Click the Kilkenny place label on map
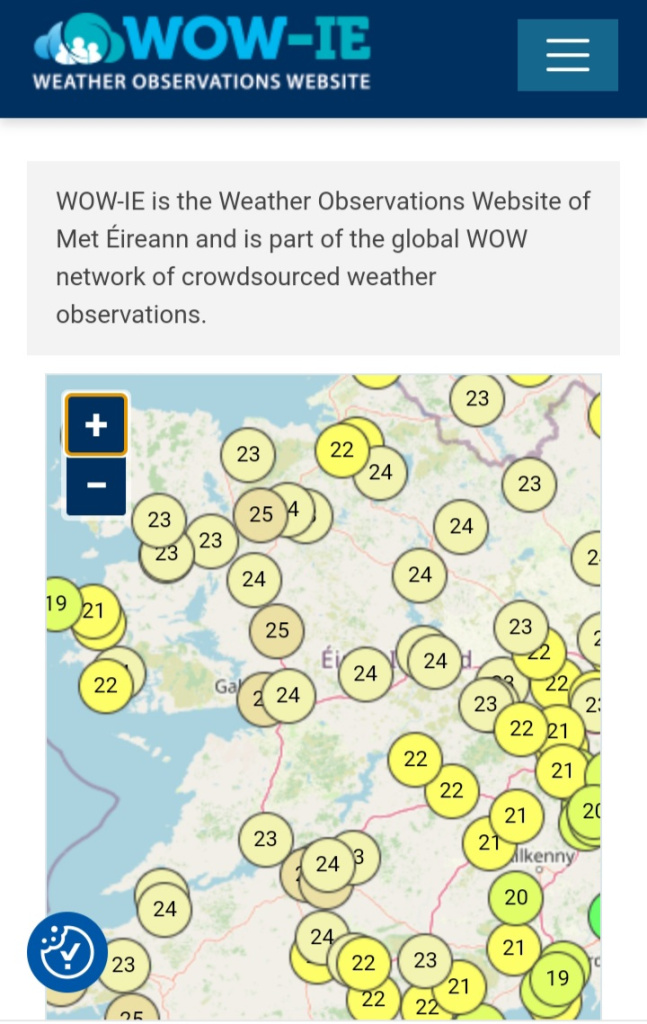 (543, 856)
